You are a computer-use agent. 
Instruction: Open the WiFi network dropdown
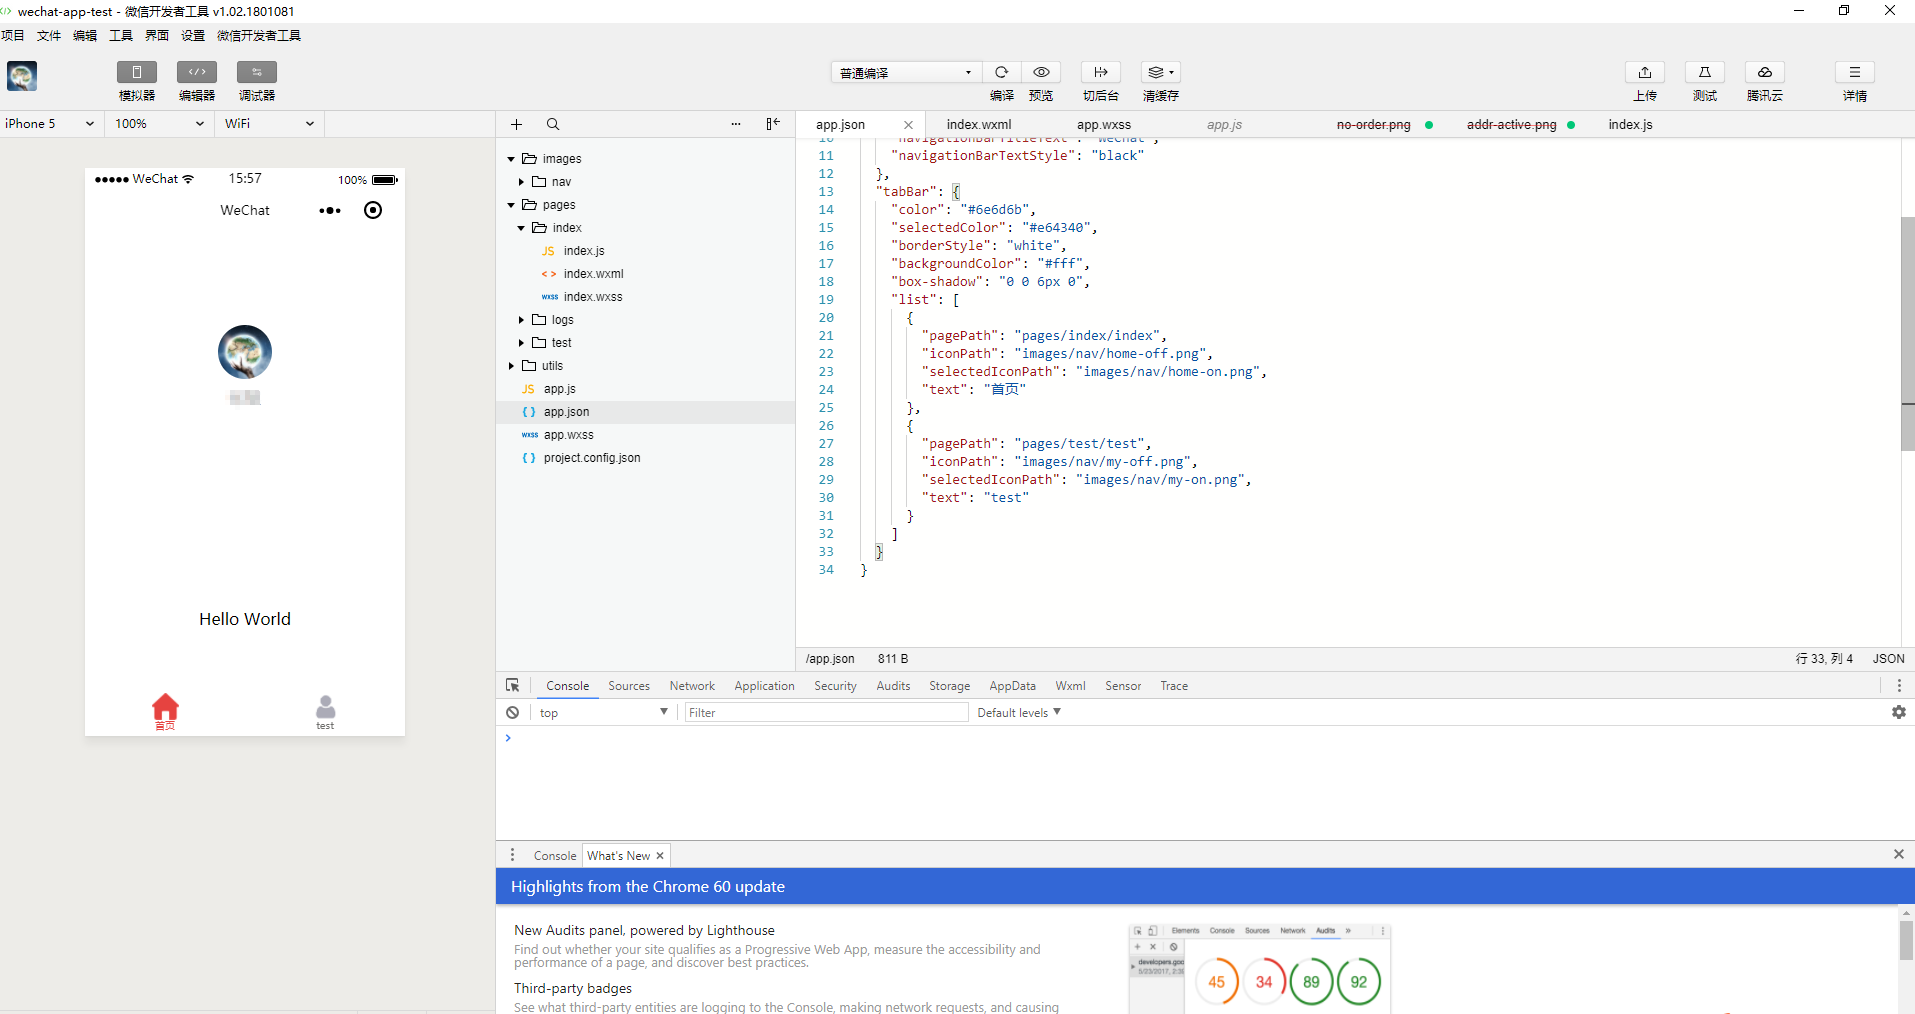[270, 124]
